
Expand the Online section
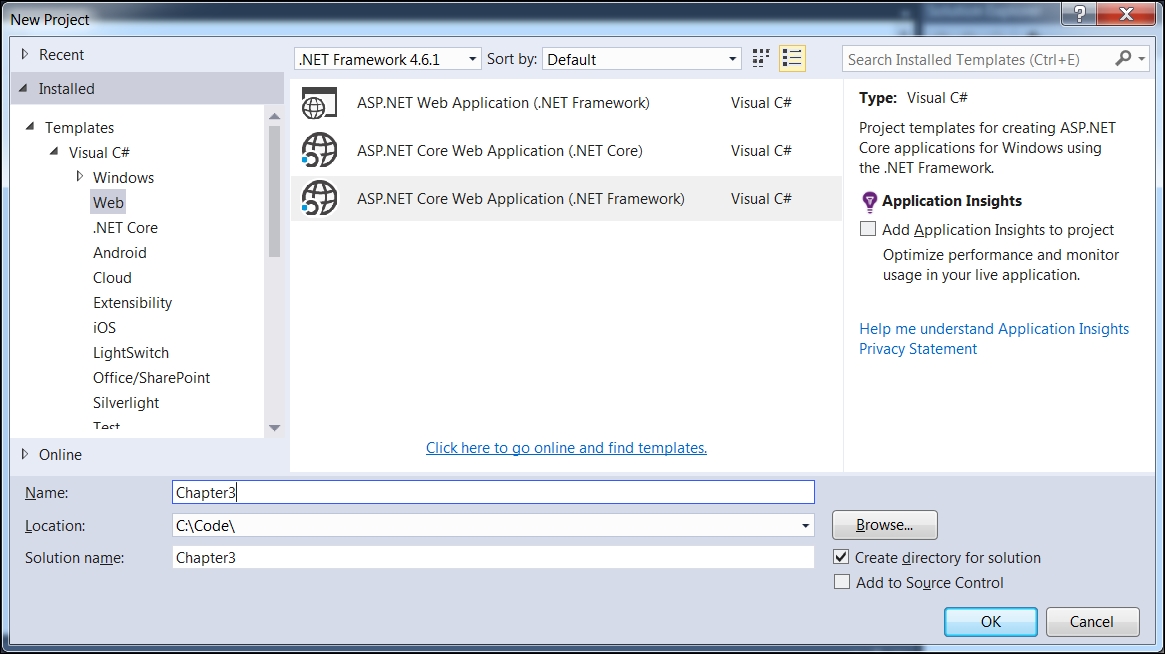click(x=25, y=454)
